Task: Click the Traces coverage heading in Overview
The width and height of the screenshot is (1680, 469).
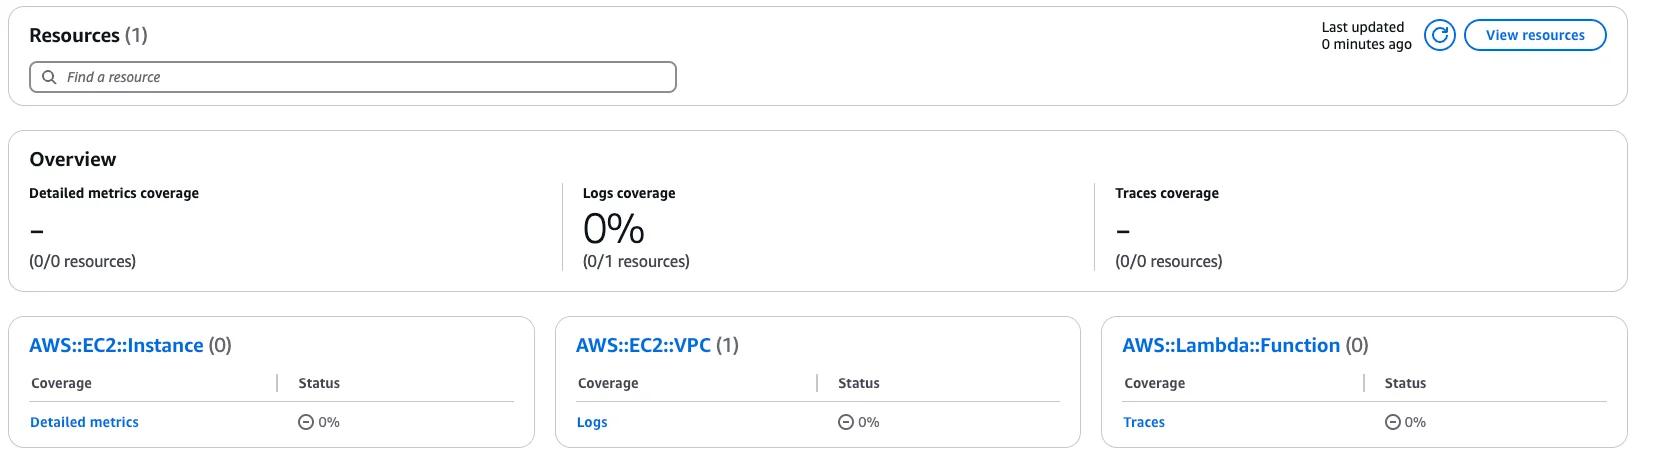Action: 1166,194
